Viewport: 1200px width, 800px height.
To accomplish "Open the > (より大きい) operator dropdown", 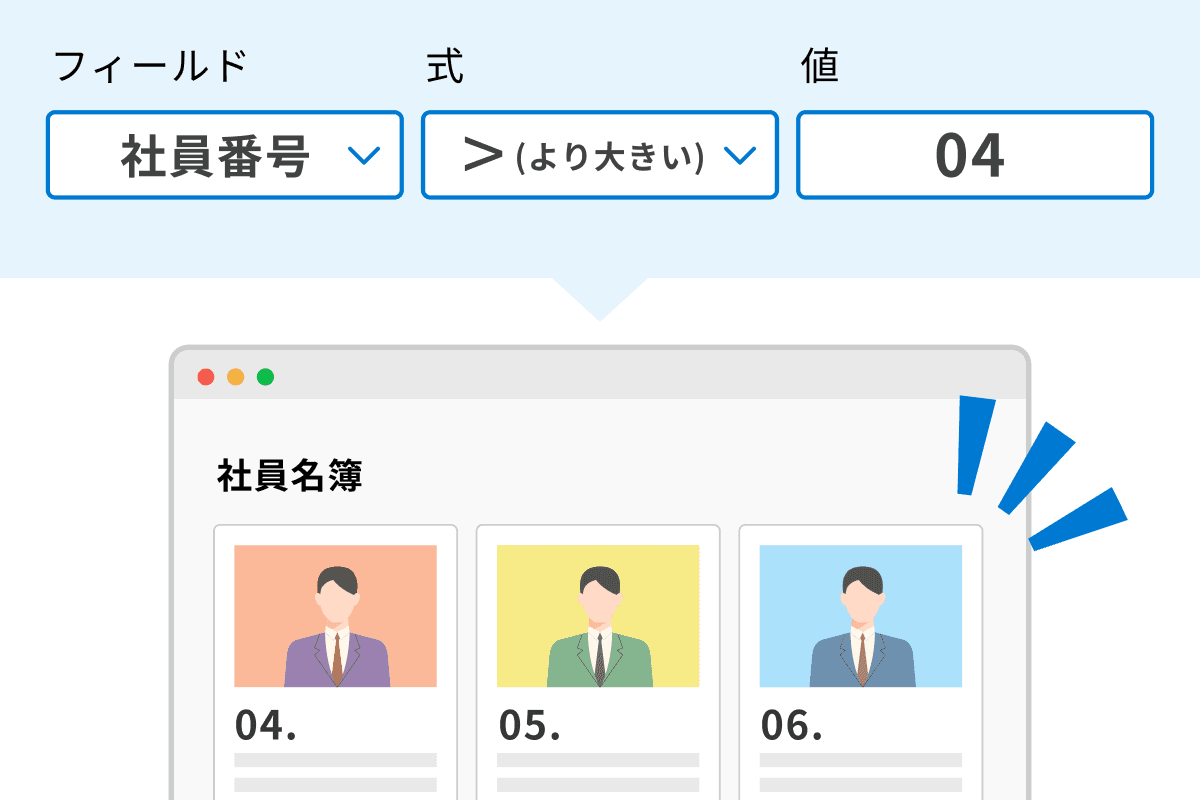I will click(x=598, y=155).
